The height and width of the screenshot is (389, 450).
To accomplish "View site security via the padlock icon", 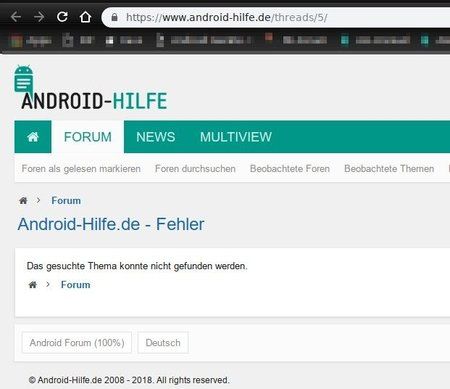I will pos(114,17).
